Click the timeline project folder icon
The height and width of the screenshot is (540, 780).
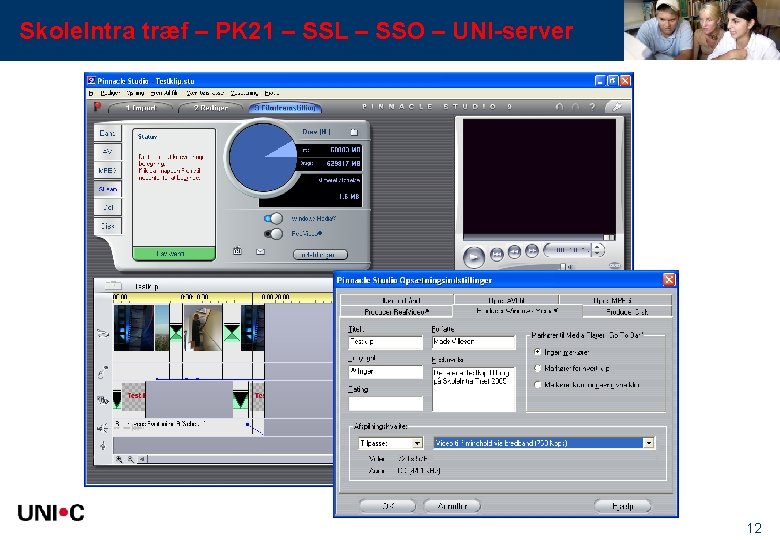click(113, 285)
